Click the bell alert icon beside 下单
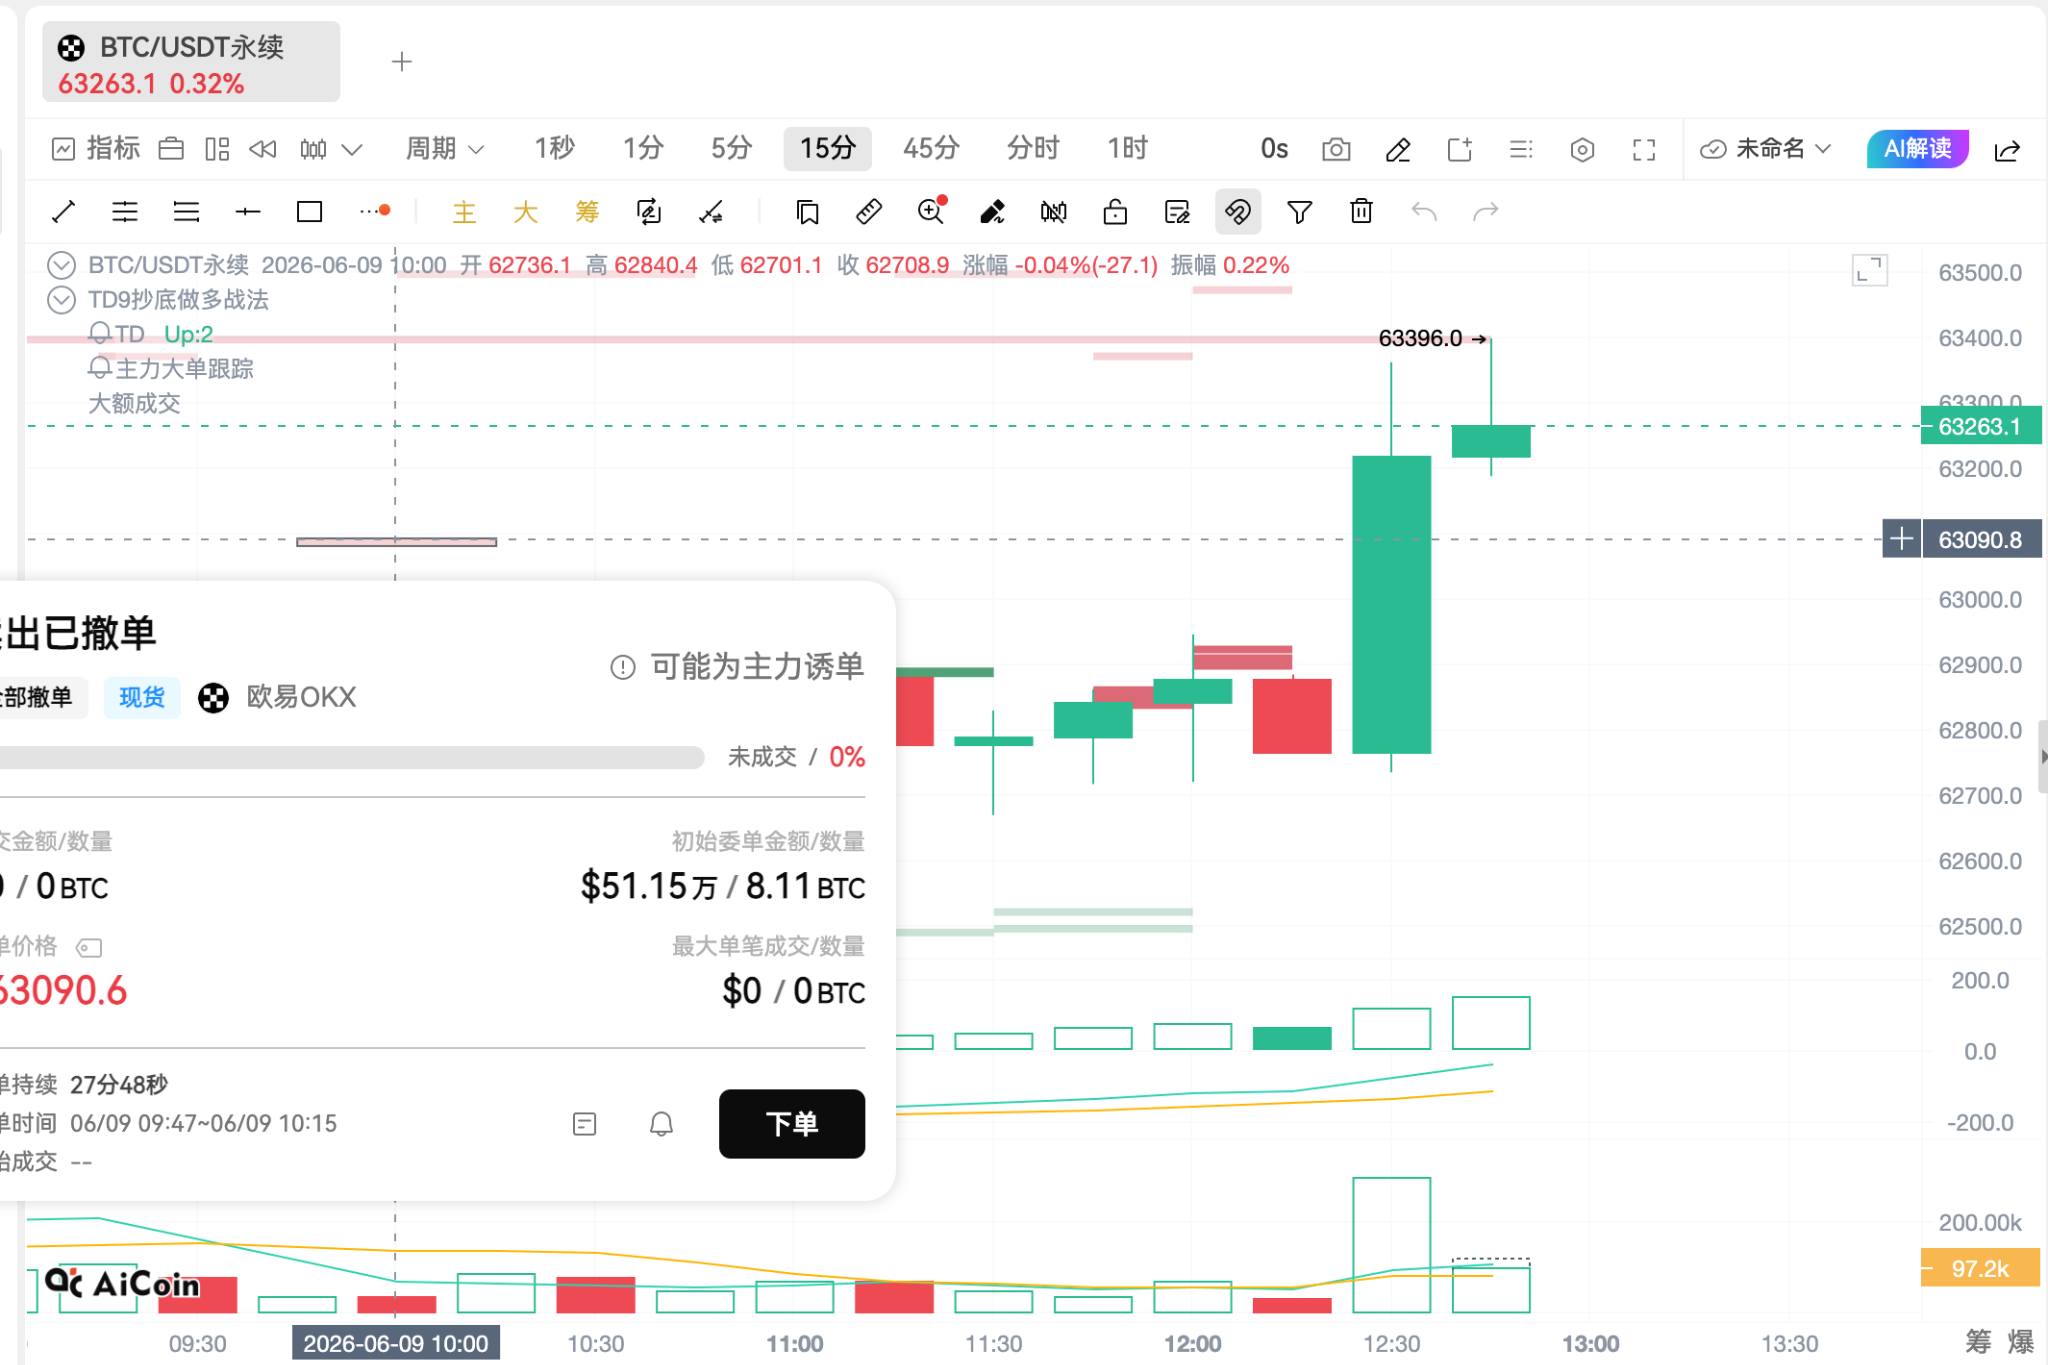The width and height of the screenshot is (2048, 1365). [x=661, y=1124]
